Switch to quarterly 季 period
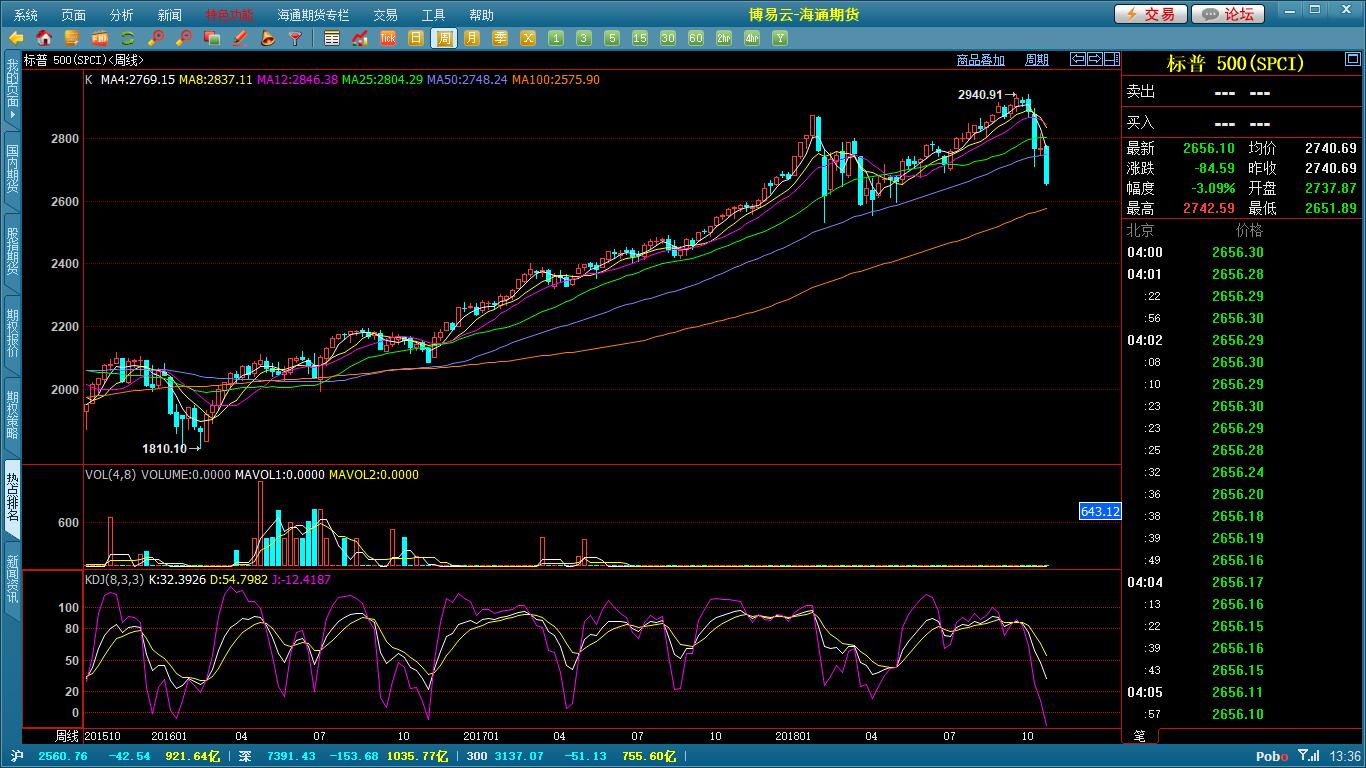Viewport: 1366px width, 768px height. click(500, 38)
